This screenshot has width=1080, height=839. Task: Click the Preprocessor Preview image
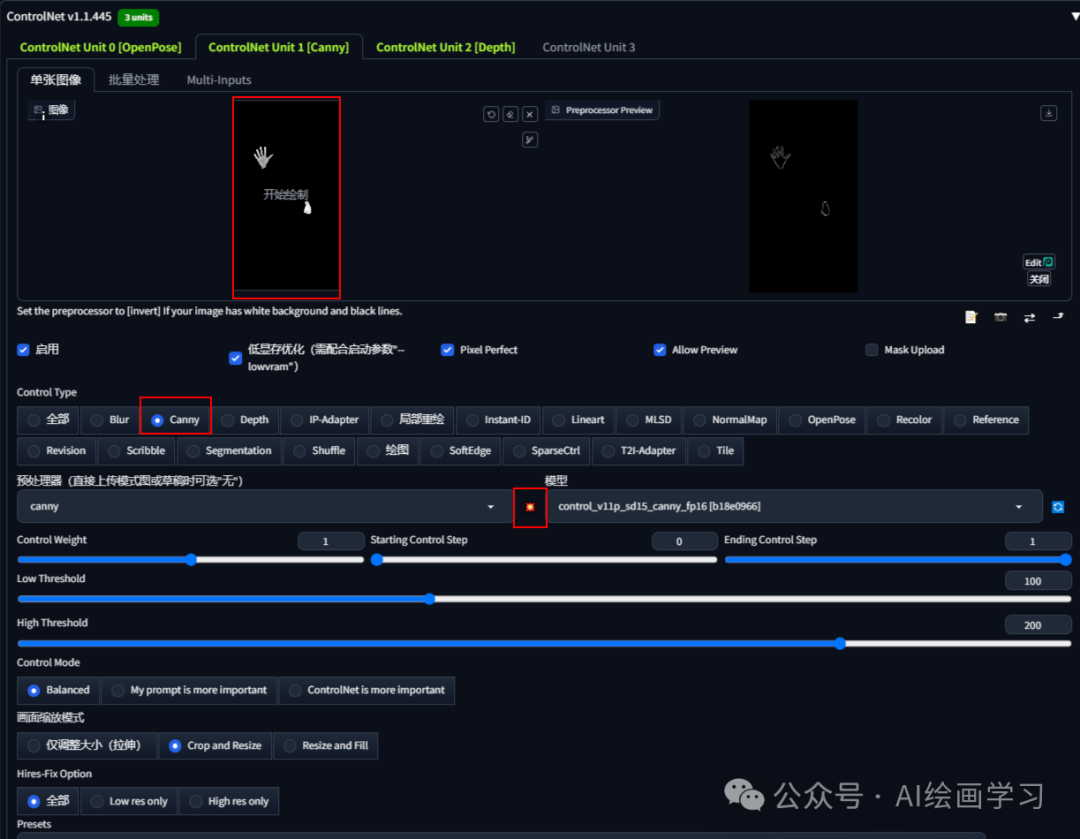[803, 196]
